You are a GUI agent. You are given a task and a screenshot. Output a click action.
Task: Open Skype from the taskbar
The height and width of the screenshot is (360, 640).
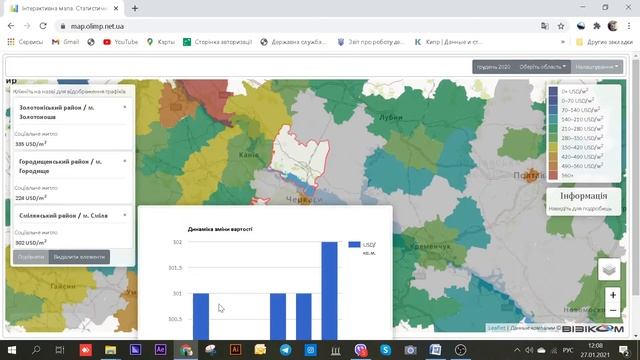point(385,350)
